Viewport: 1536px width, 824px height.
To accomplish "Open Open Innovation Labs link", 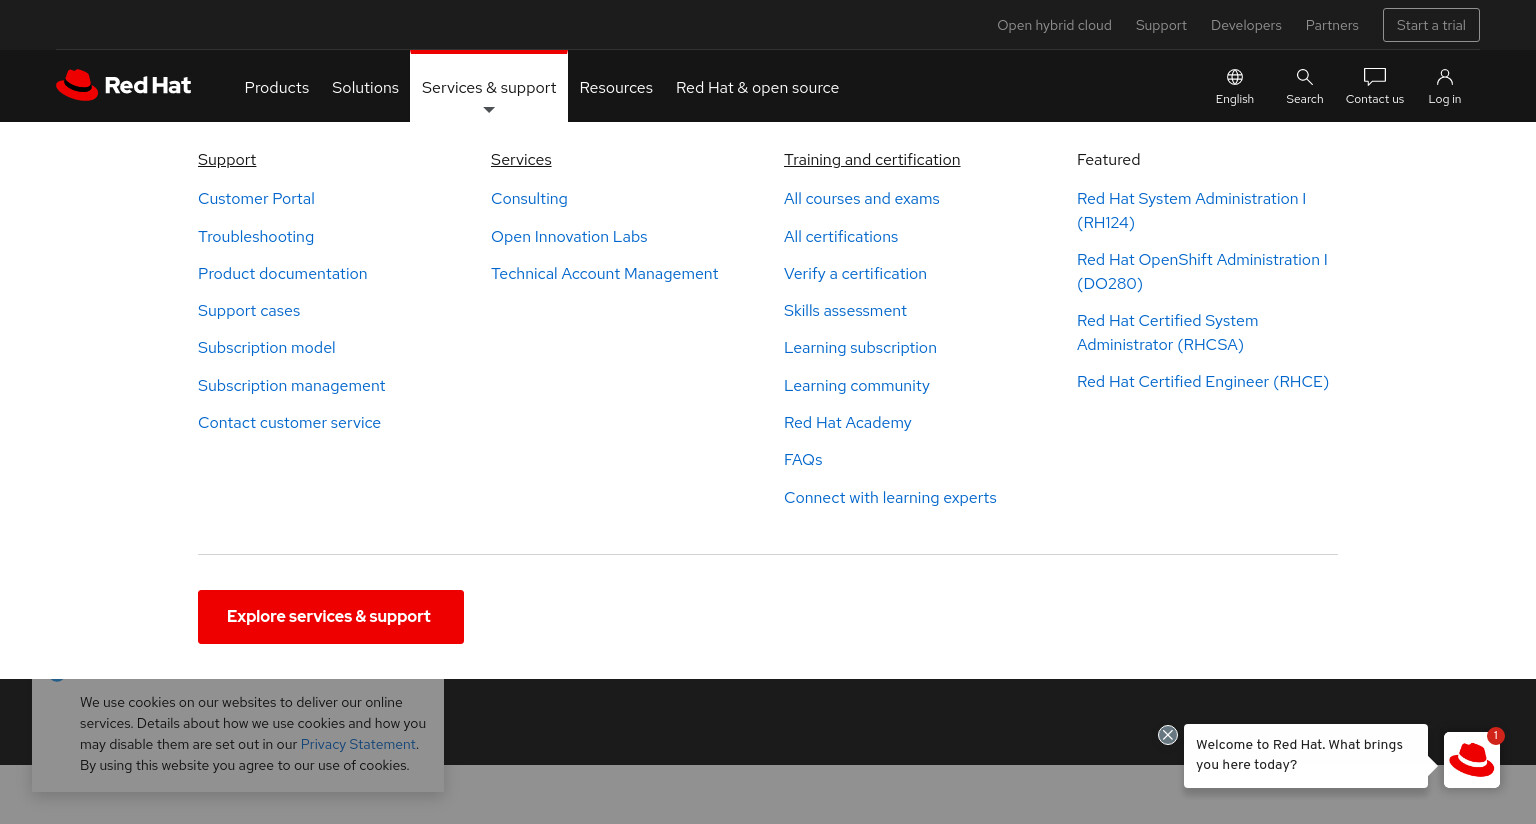I will pos(569,236).
